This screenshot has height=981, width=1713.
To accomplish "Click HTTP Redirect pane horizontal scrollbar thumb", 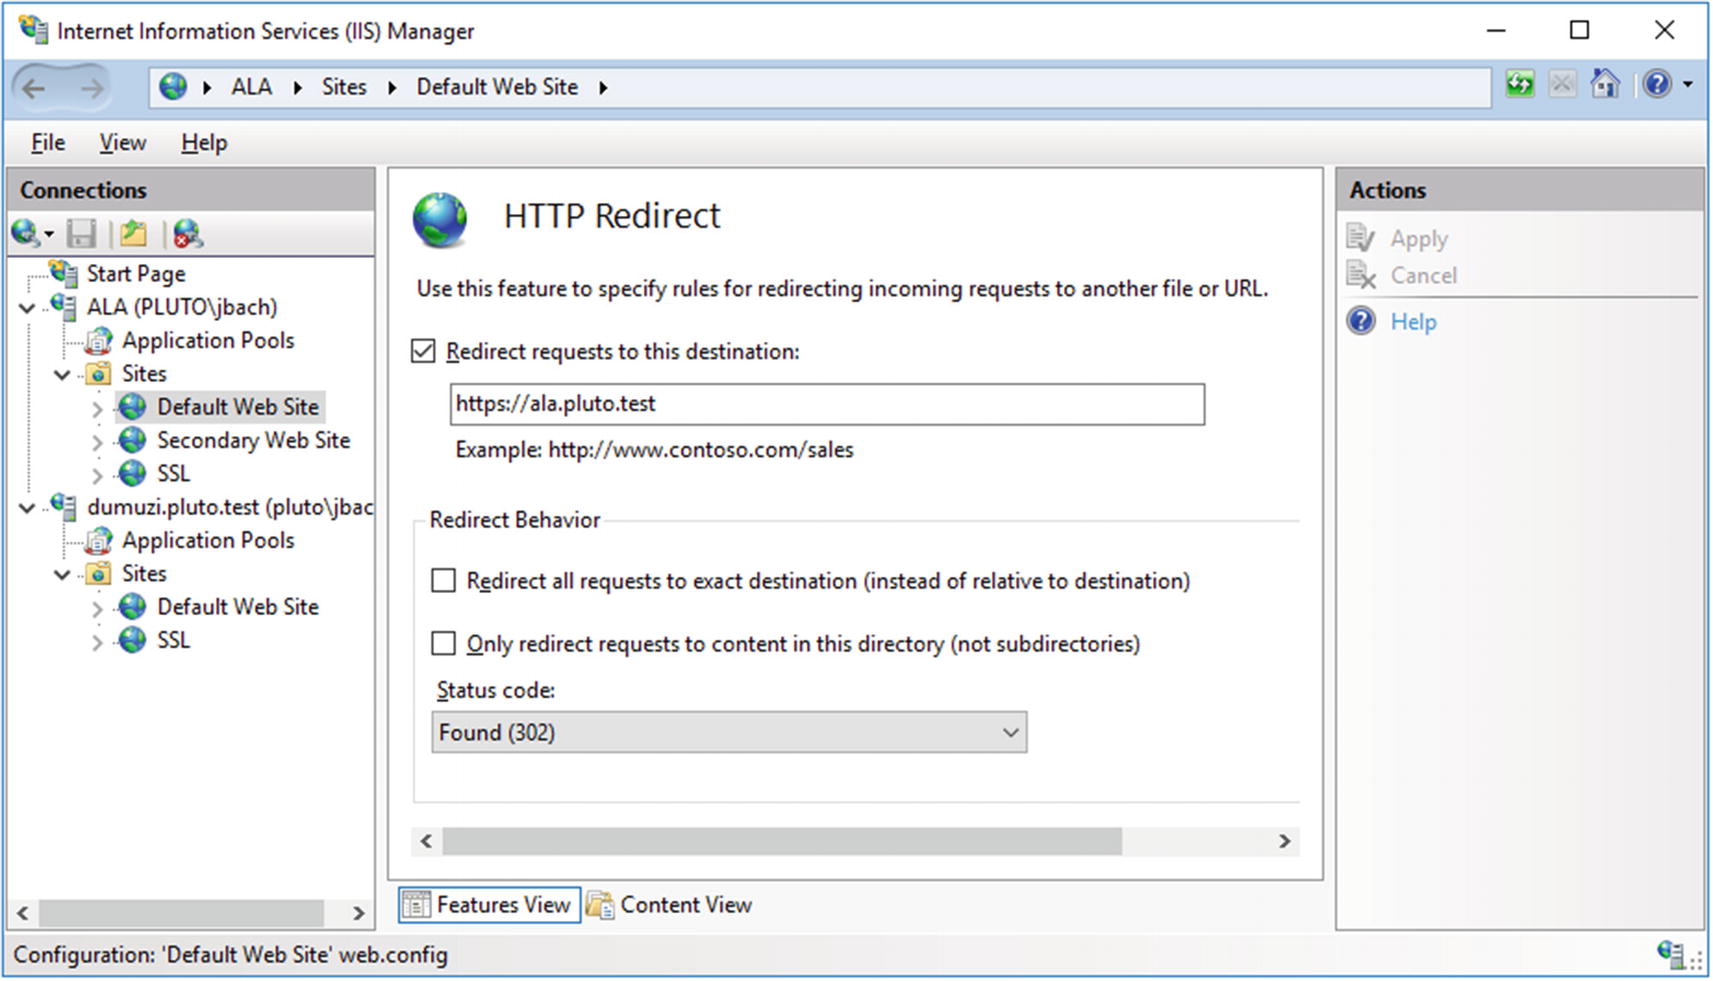I will pos(782,841).
